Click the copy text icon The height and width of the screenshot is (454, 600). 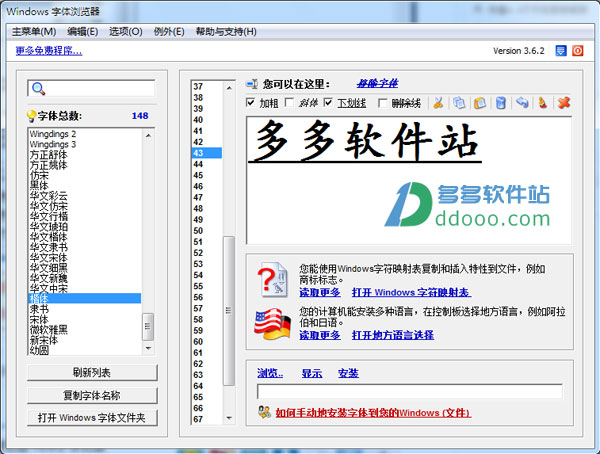[459, 103]
